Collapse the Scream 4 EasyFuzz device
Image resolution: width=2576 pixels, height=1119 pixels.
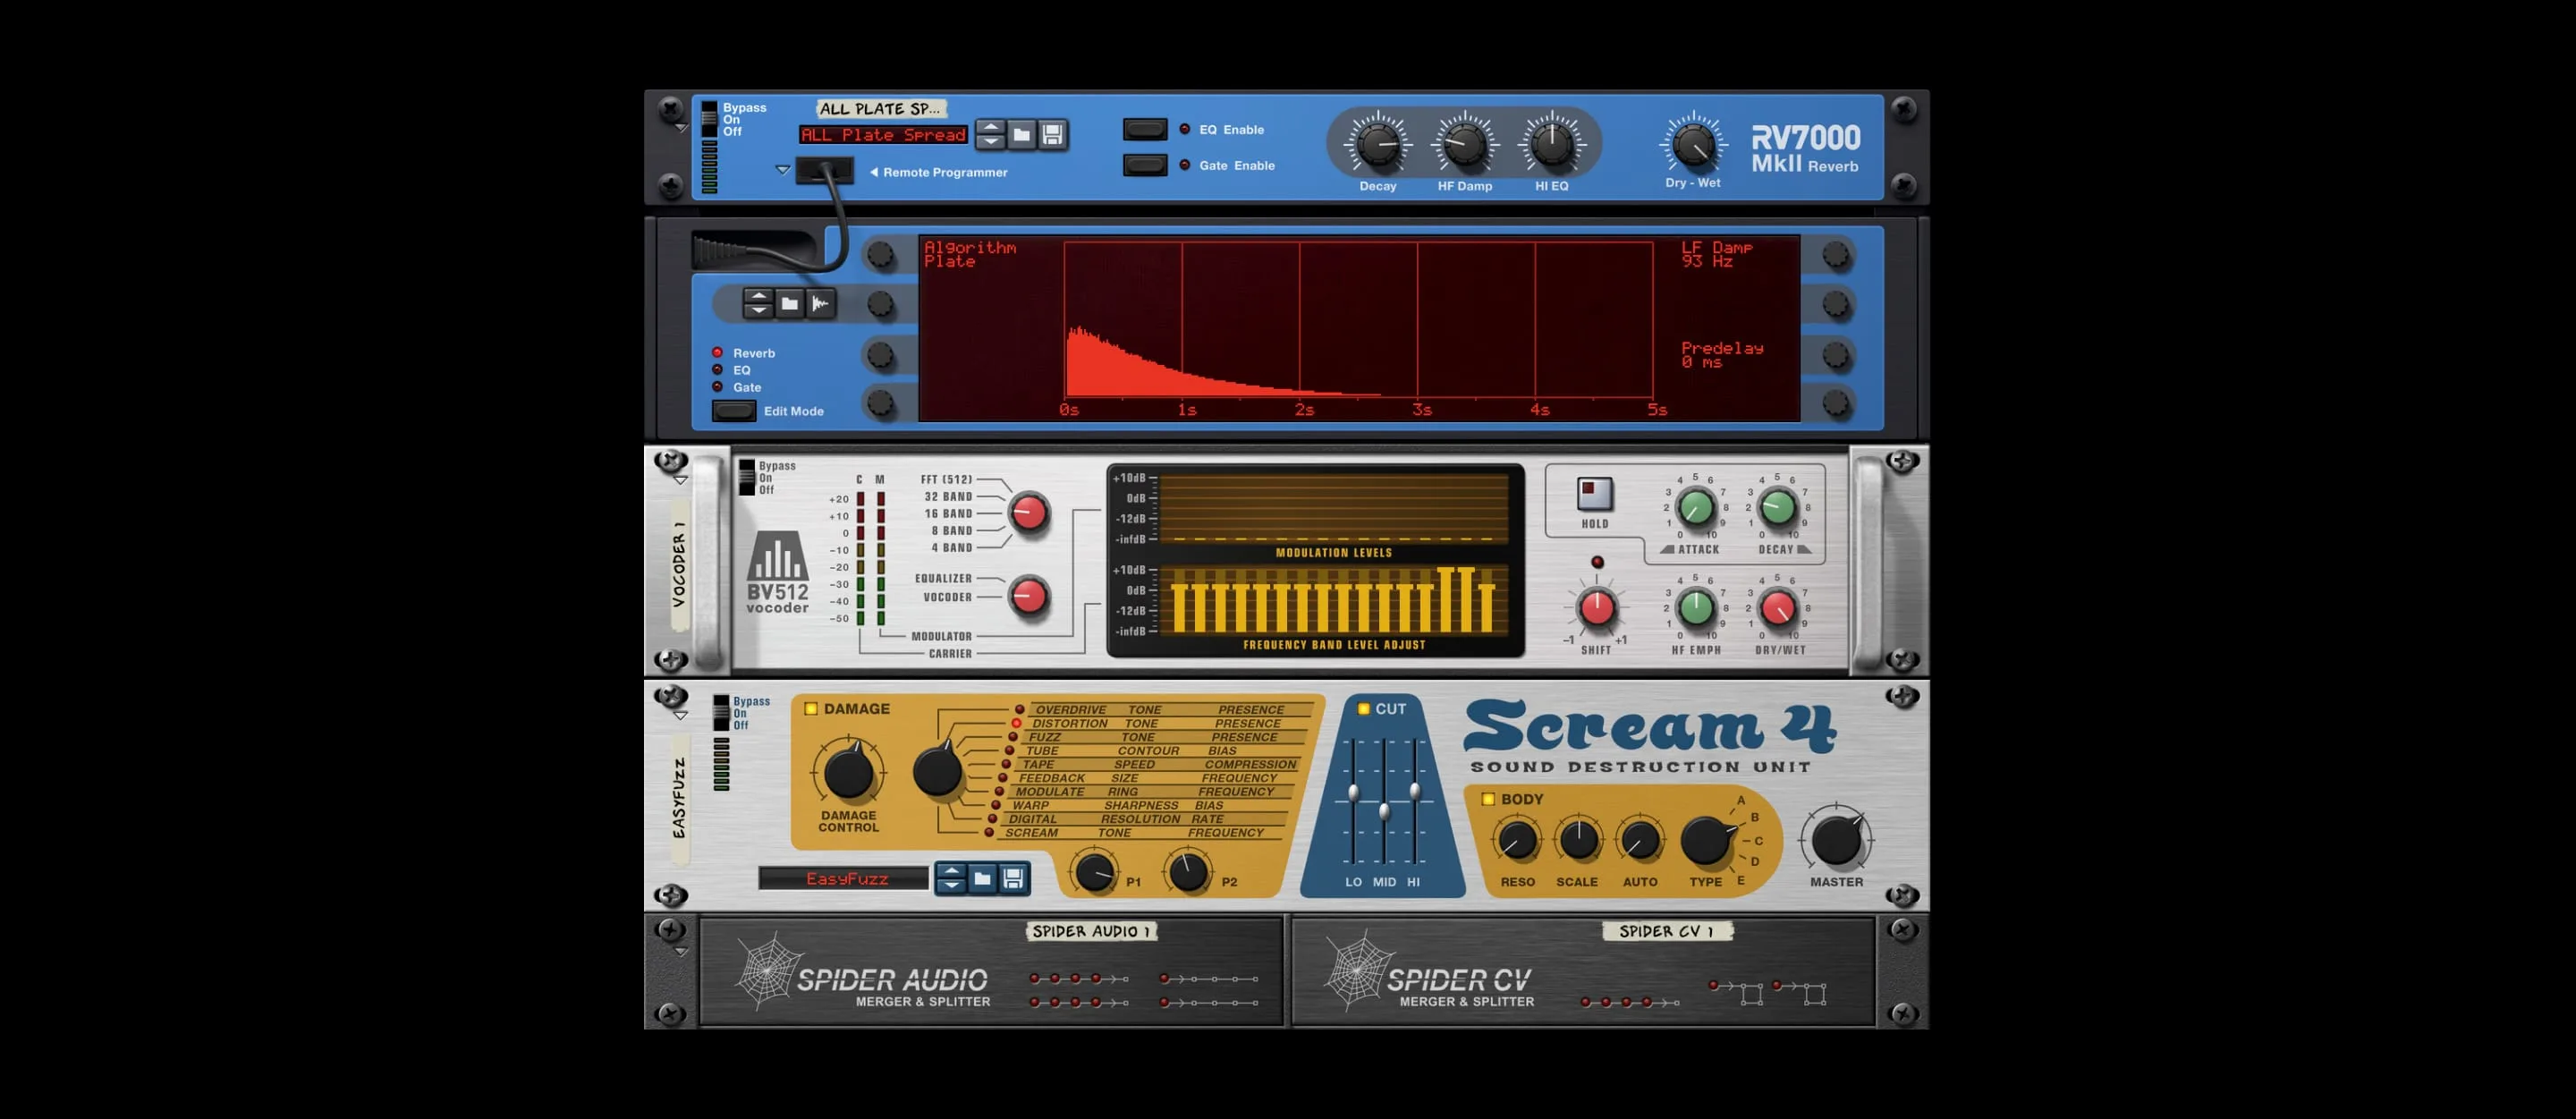click(681, 716)
